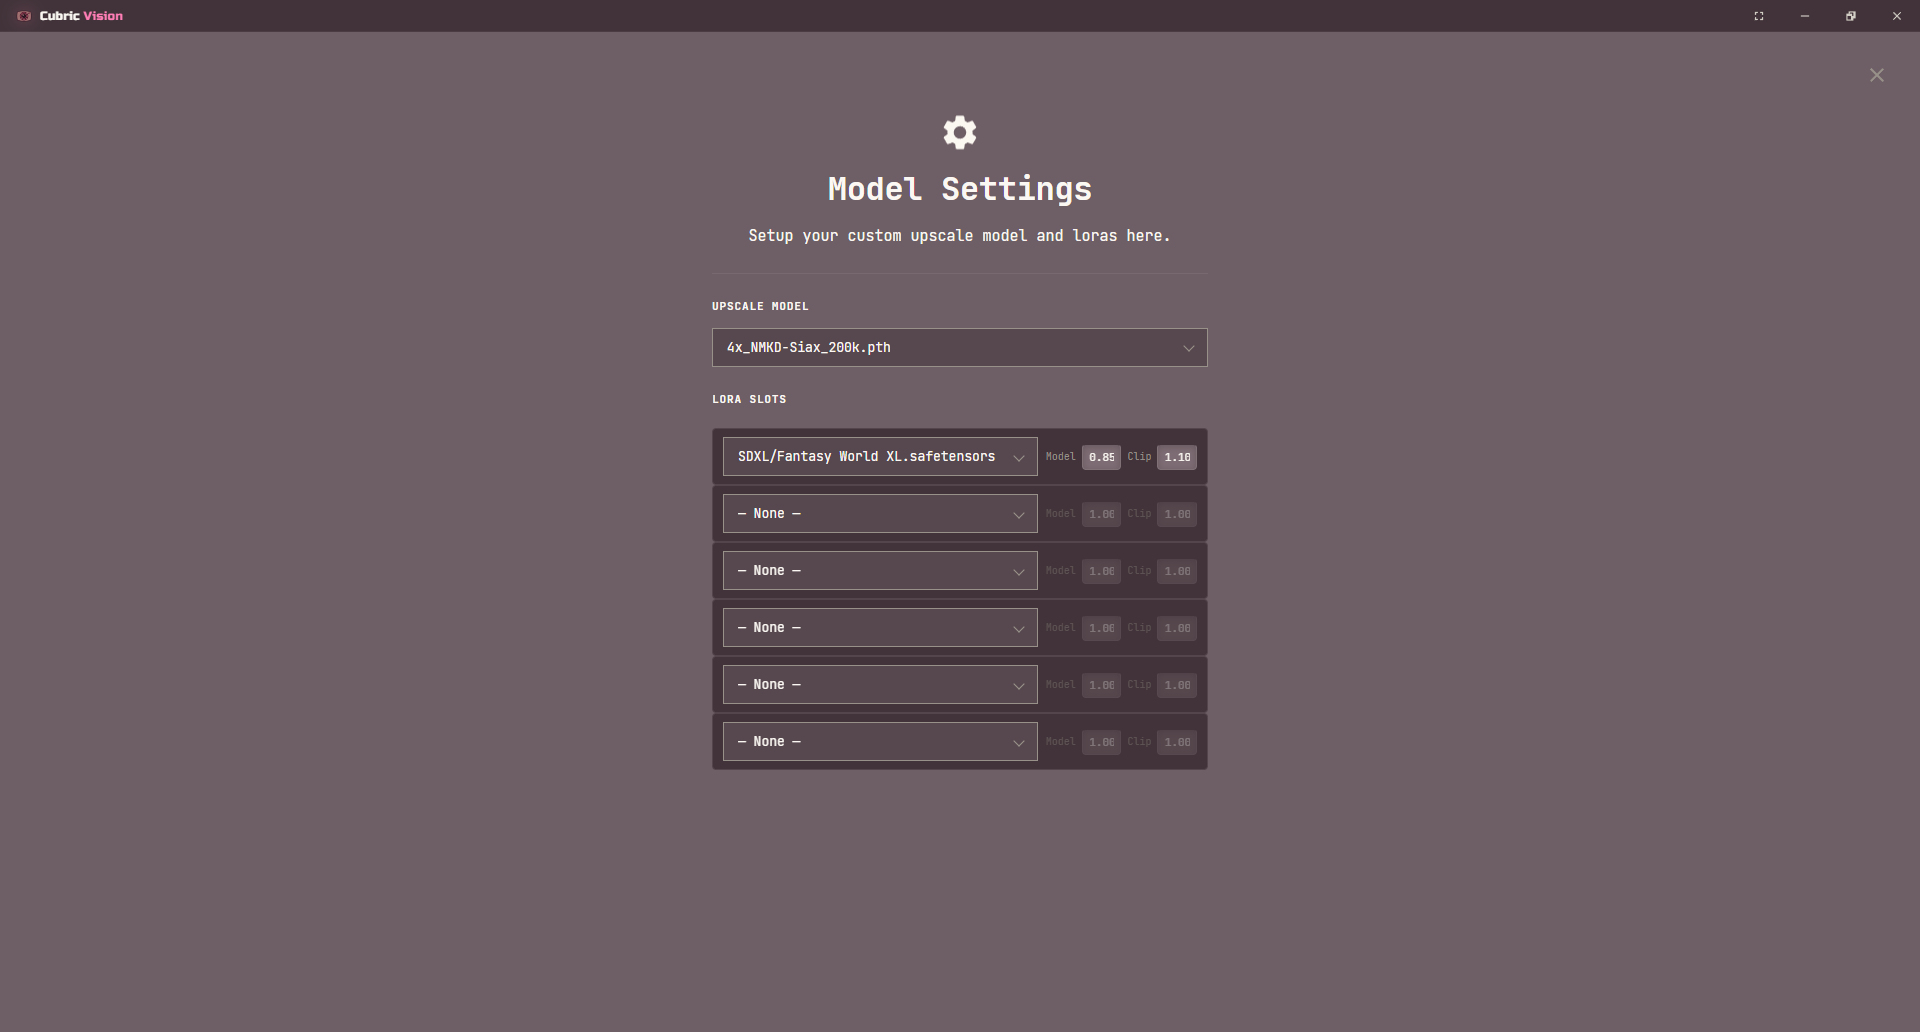Toggle fullscreen mode from the title bar icon
This screenshot has width=1920, height=1032.
pos(1759,16)
